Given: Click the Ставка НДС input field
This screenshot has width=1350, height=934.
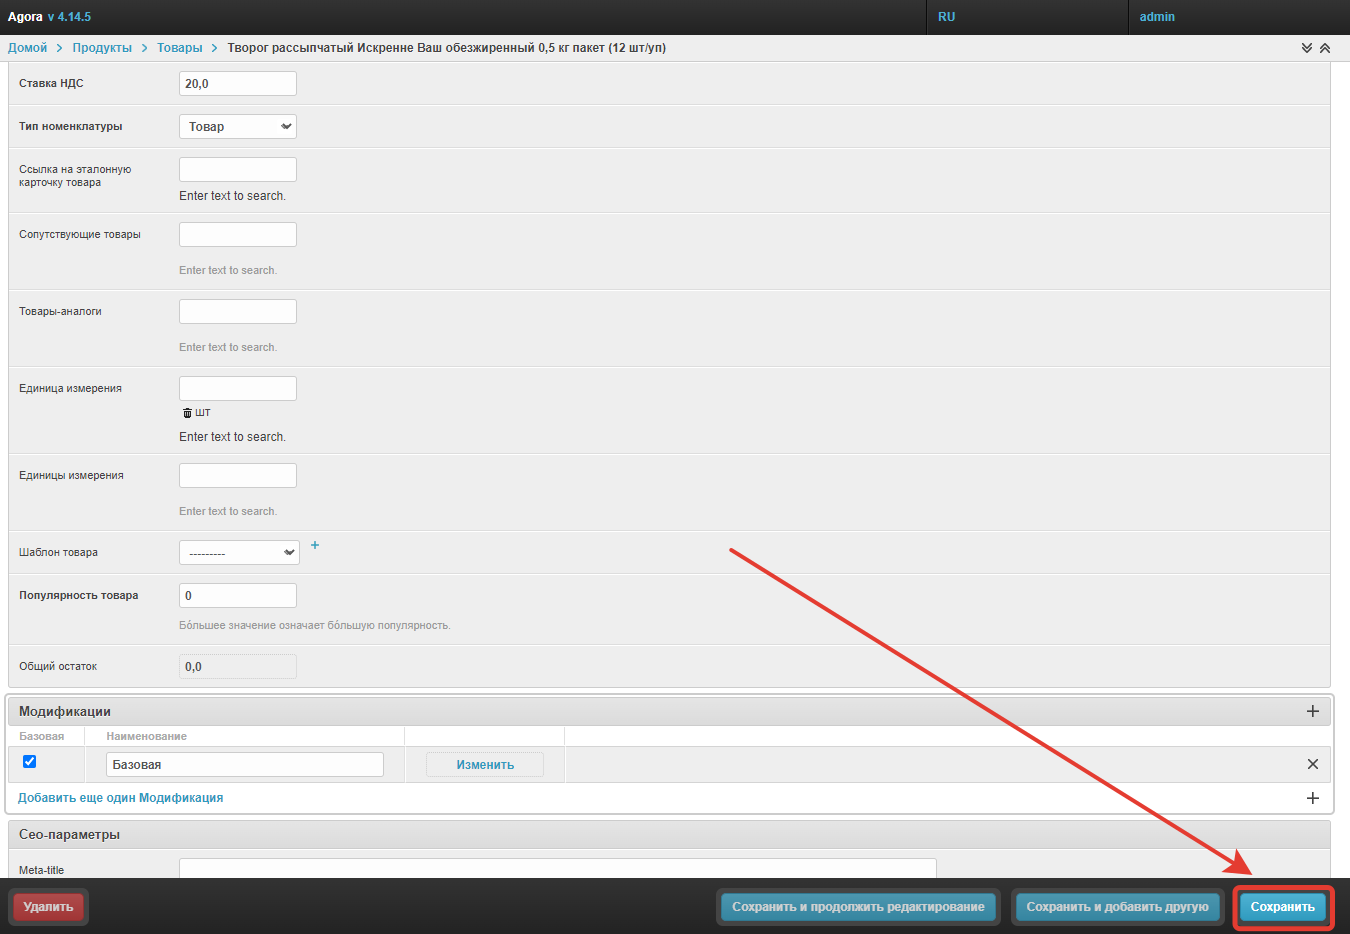Looking at the screenshot, I should tap(238, 84).
